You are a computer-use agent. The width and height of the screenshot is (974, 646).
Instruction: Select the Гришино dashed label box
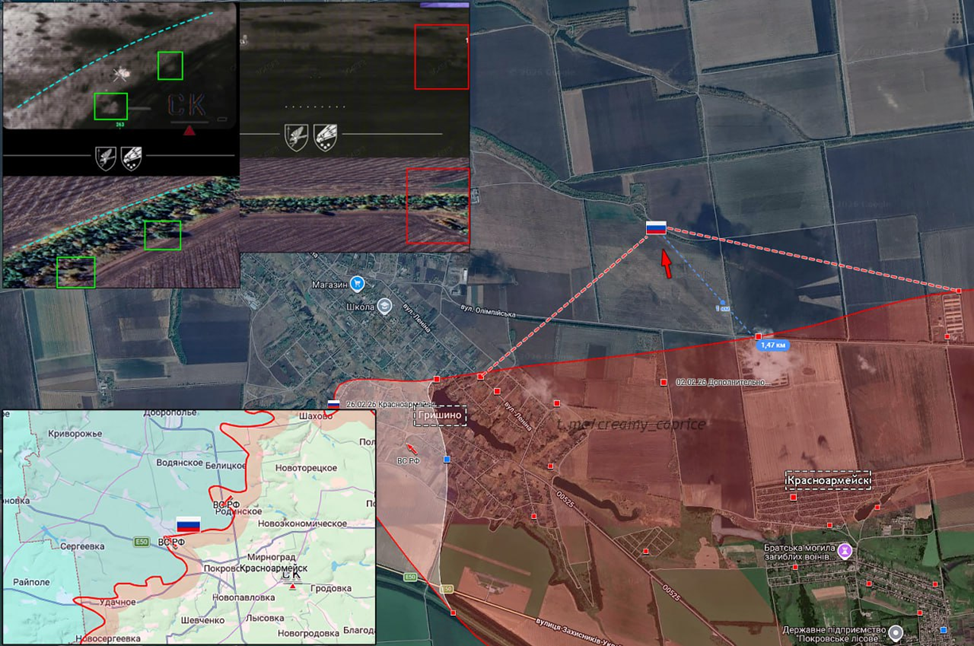440,415
